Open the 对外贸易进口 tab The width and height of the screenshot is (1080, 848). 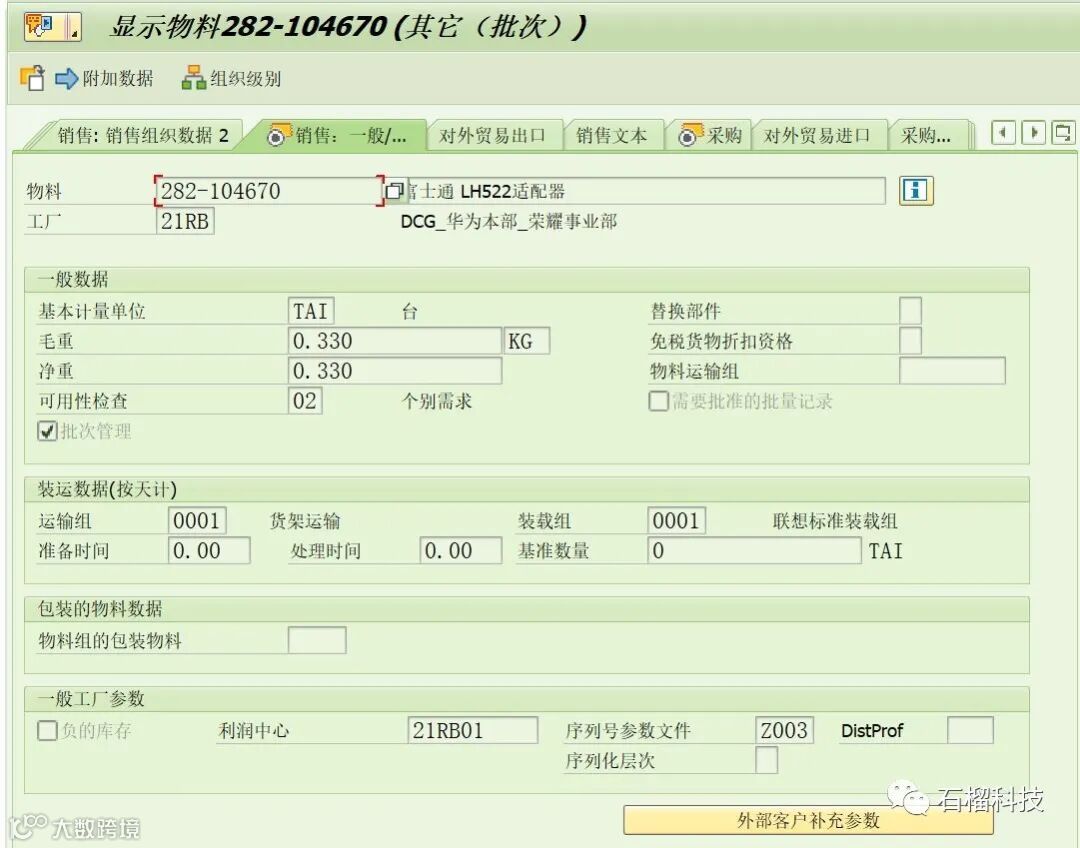pos(817,135)
